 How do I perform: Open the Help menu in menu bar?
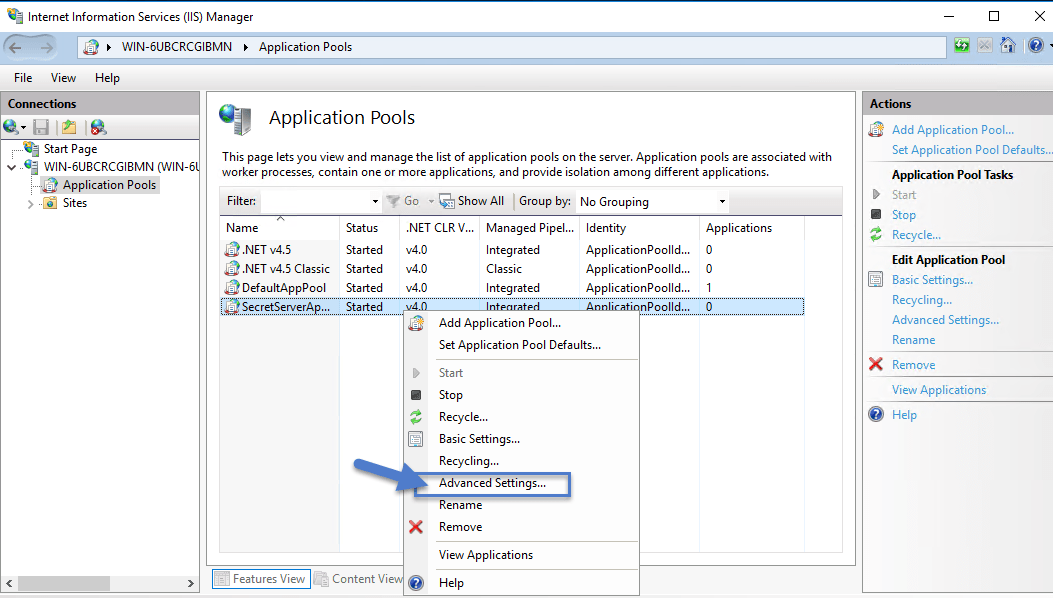click(107, 78)
